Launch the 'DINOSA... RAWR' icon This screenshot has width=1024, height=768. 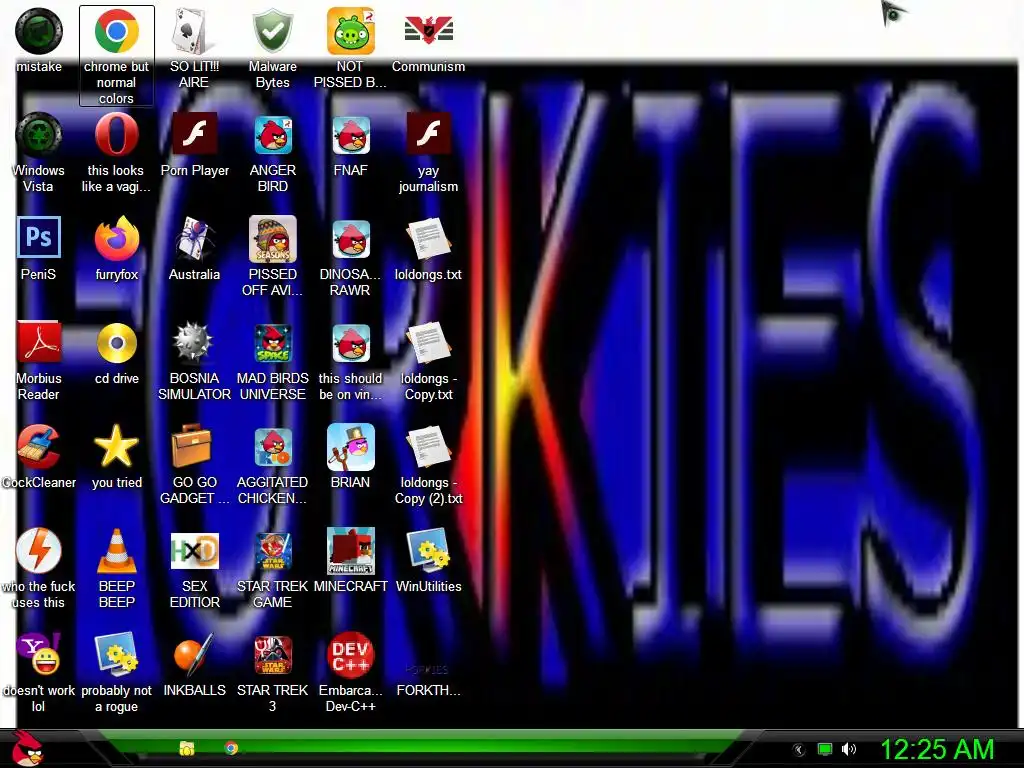coord(351,239)
